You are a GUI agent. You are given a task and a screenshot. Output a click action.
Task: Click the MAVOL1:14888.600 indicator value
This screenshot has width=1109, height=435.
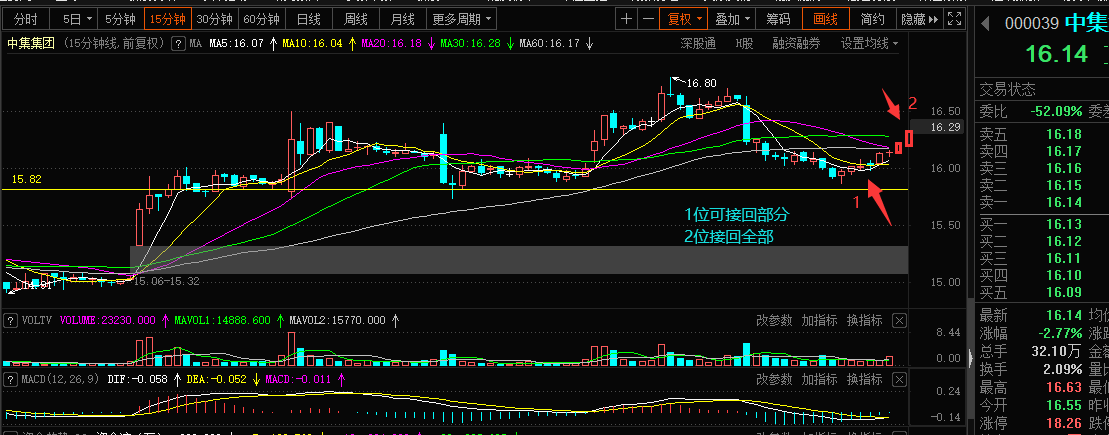[221, 320]
